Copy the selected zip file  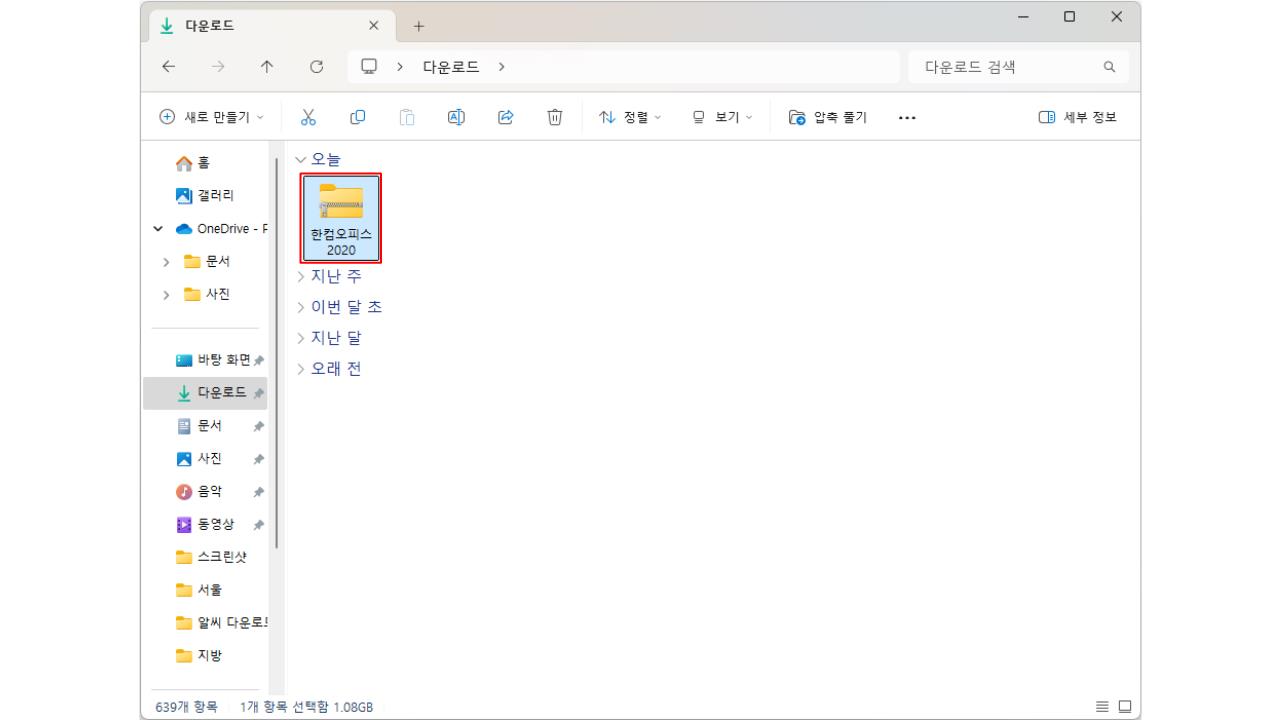tap(357, 116)
